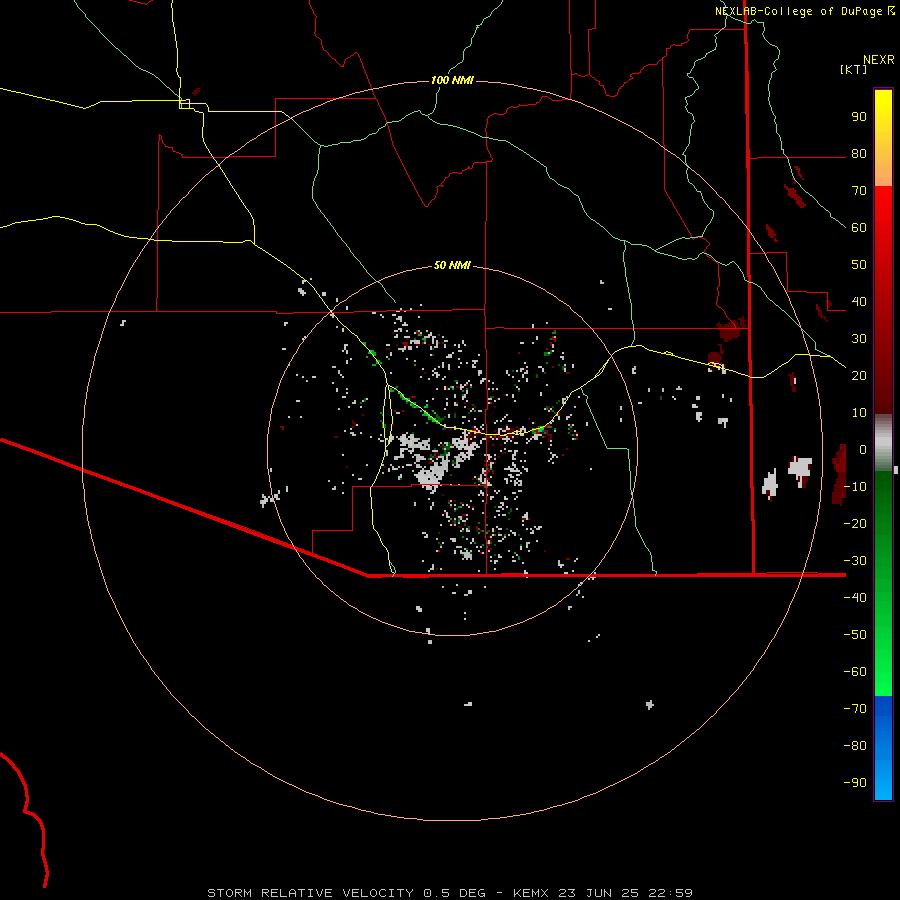This screenshot has height=900, width=900.
Task: Click the 50 value on velocity scale
Action: pyautogui.click(x=859, y=265)
